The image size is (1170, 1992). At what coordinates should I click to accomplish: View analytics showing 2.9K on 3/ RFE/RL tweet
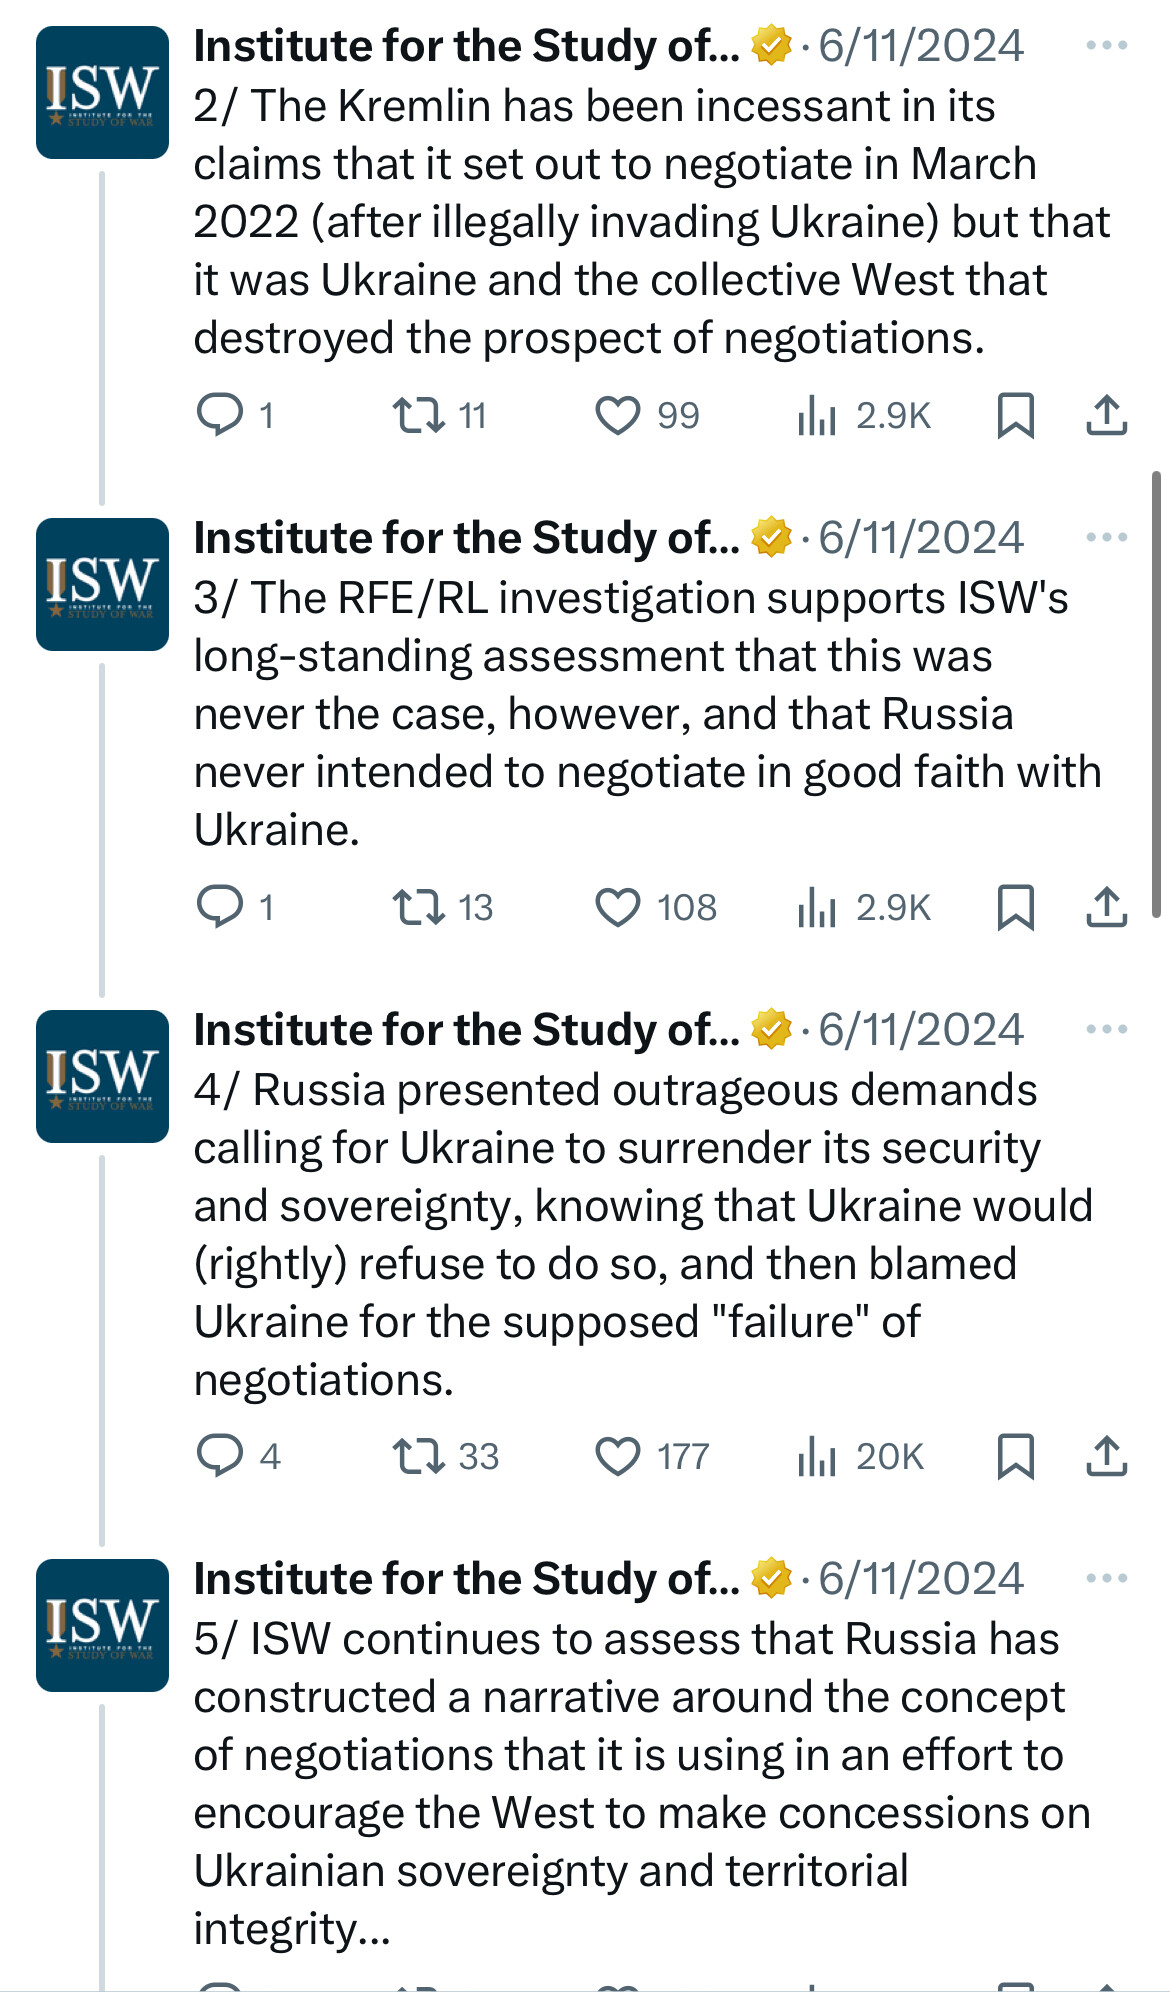coord(864,907)
